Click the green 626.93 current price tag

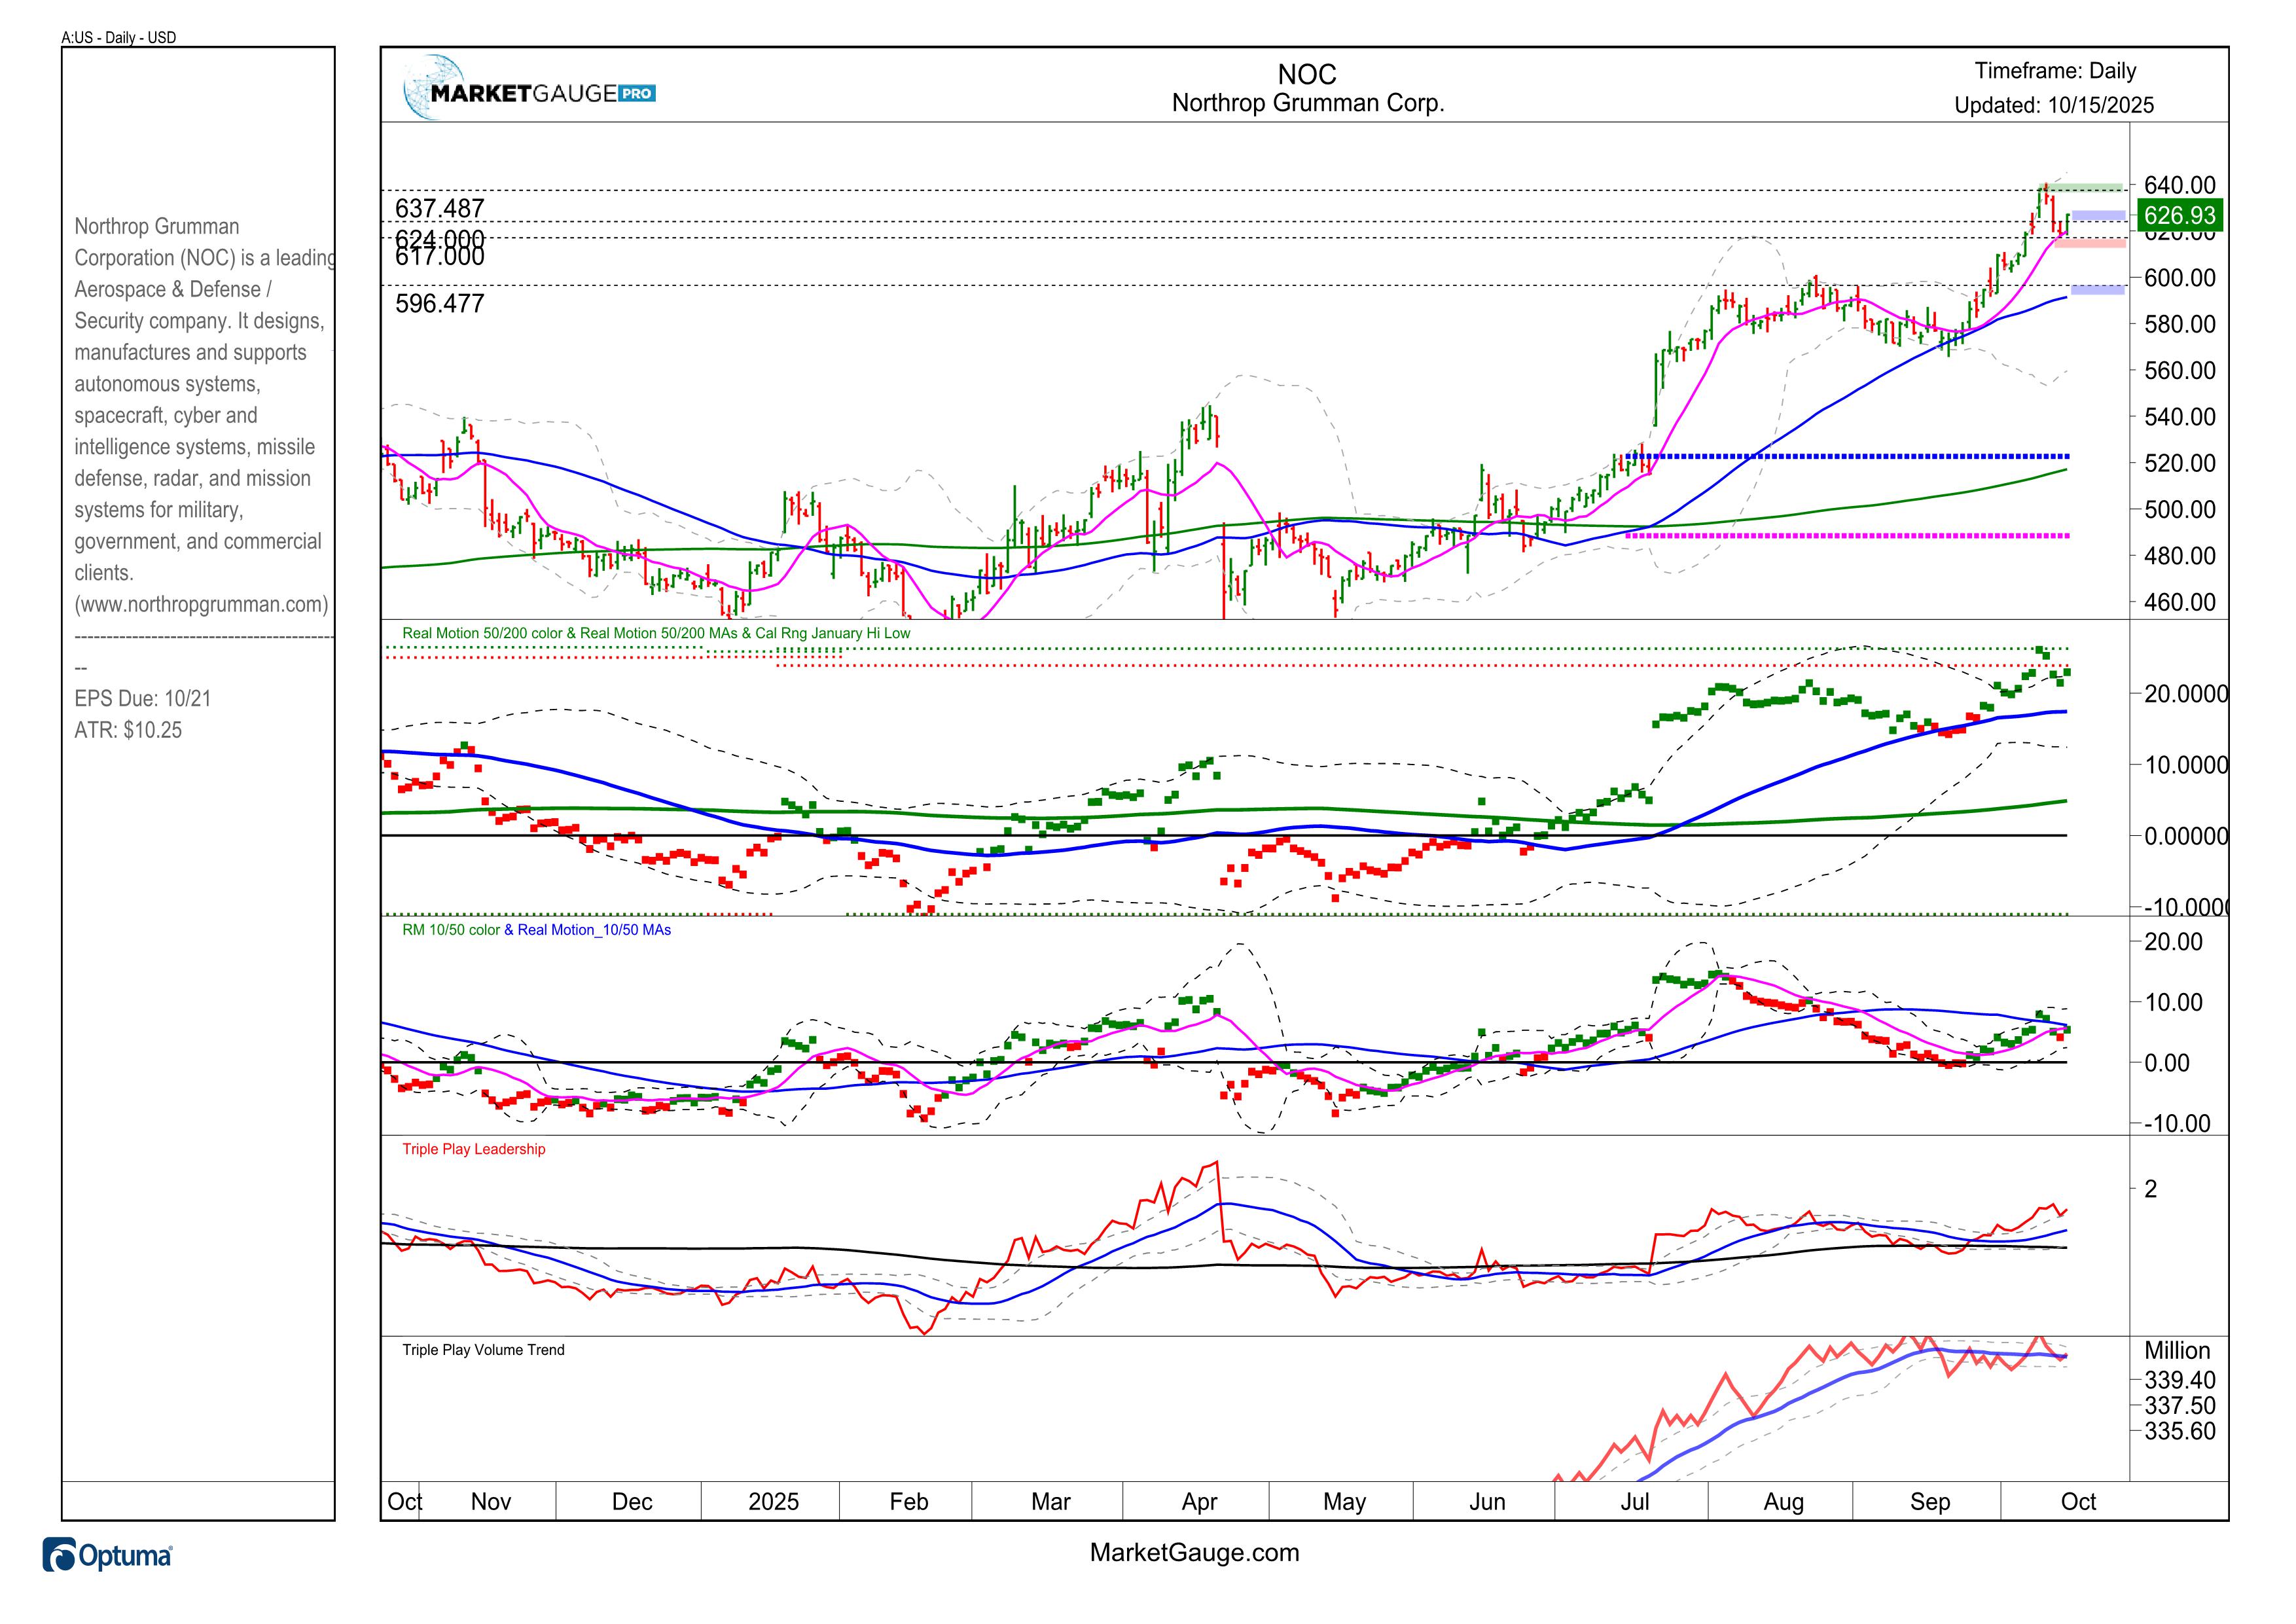(x=2179, y=215)
